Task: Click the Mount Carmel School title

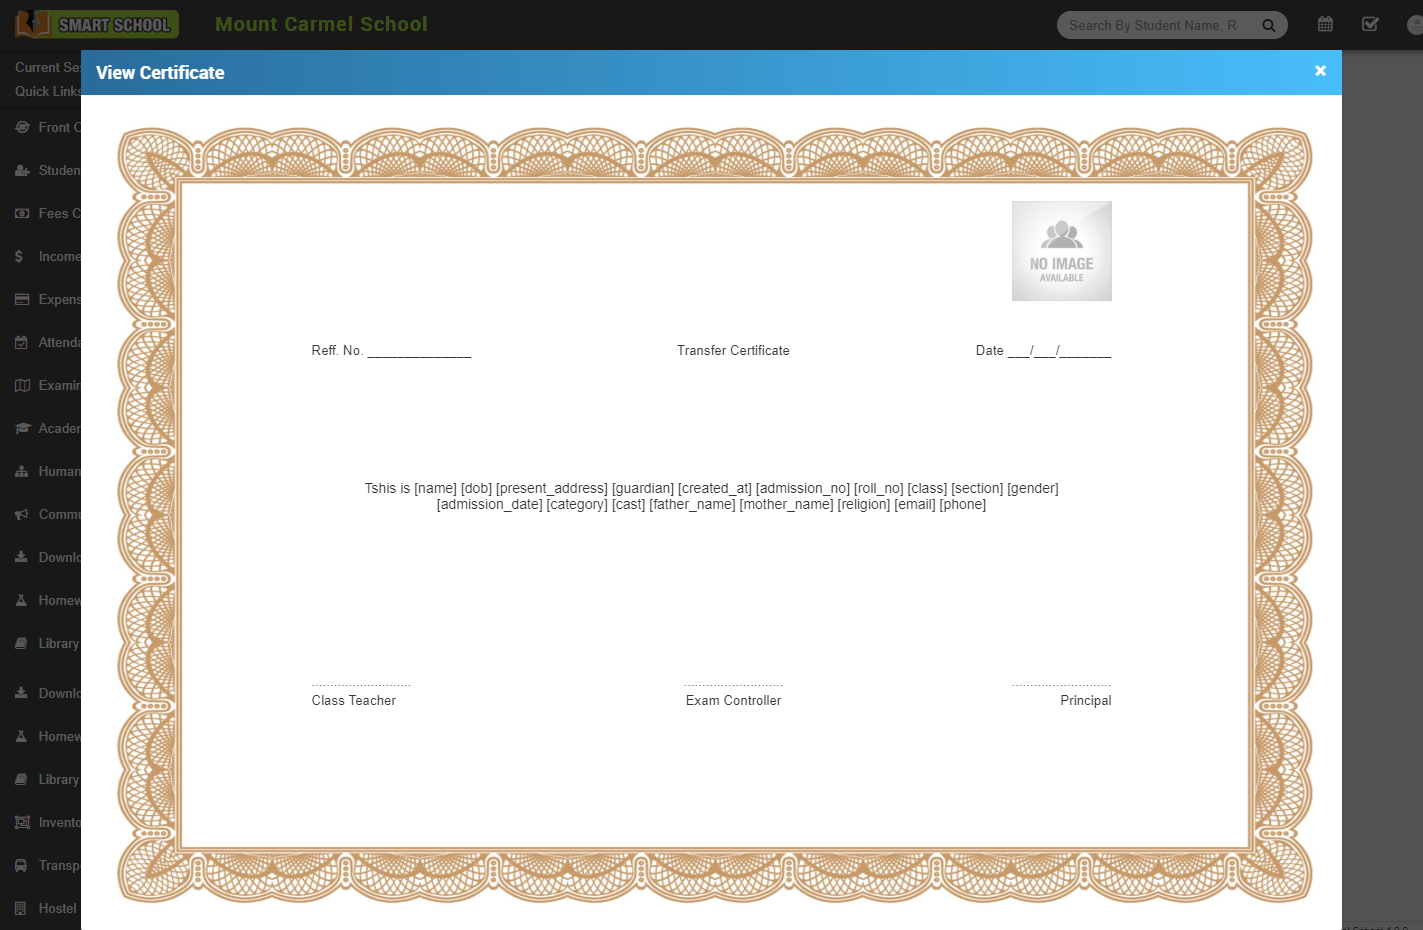Action: coord(321,24)
